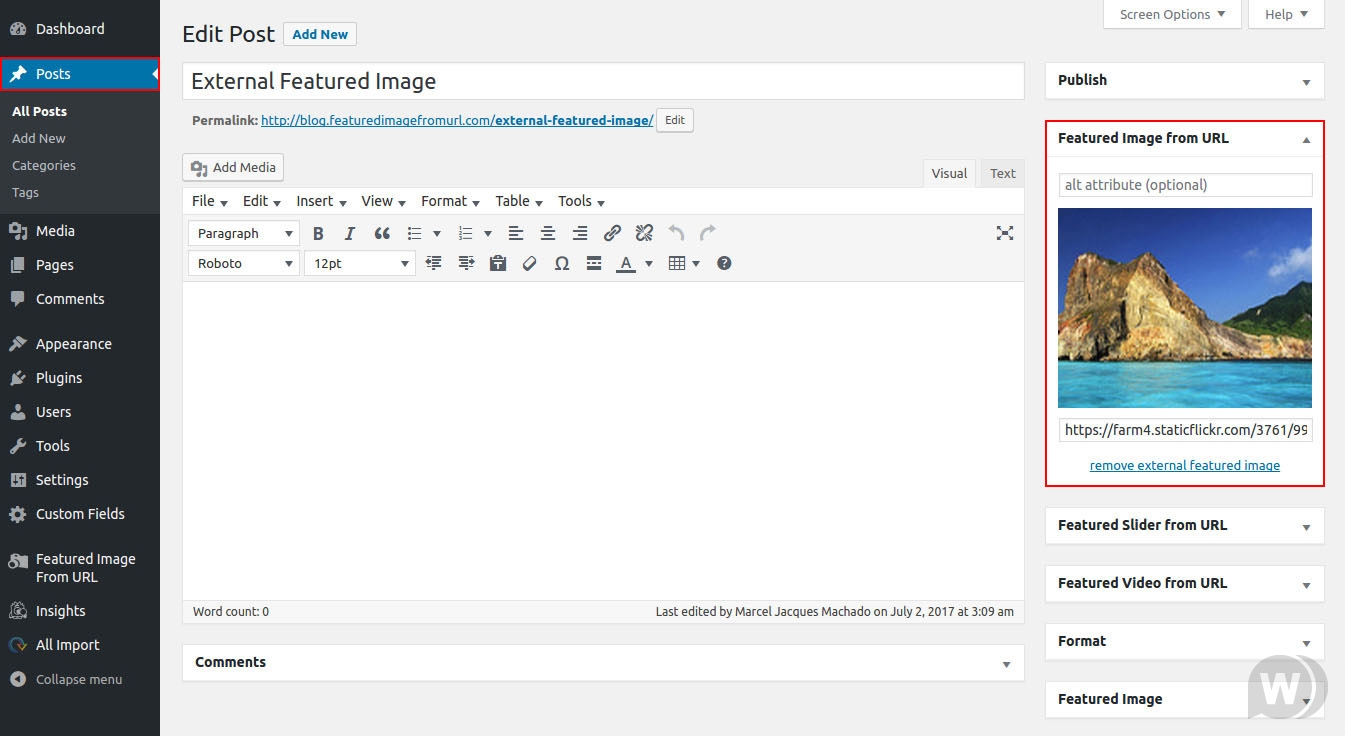Open the Screen Options dropdown
Viewport: 1345px width, 736px height.
click(x=1172, y=14)
